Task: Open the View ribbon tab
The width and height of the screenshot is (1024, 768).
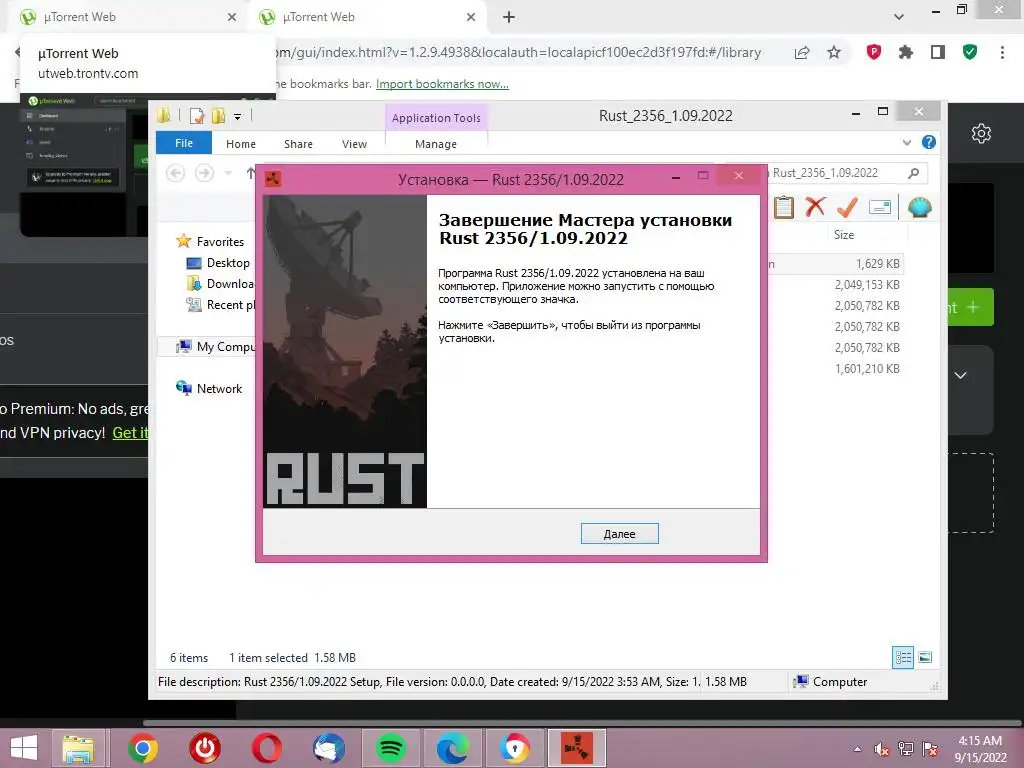Action: click(x=355, y=144)
